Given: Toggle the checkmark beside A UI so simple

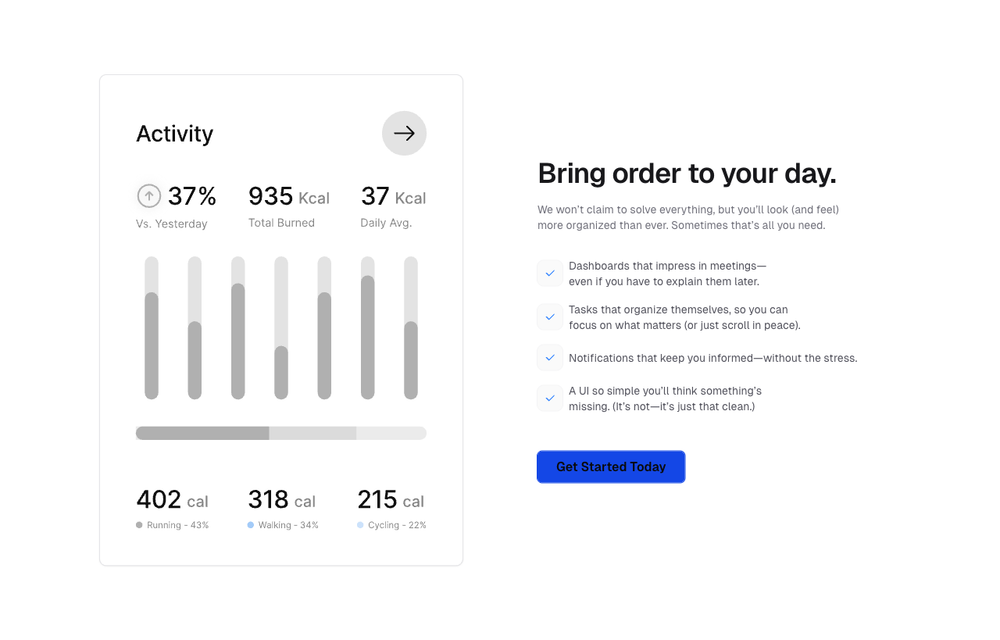Looking at the screenshot, I should [x=550, y=398].
